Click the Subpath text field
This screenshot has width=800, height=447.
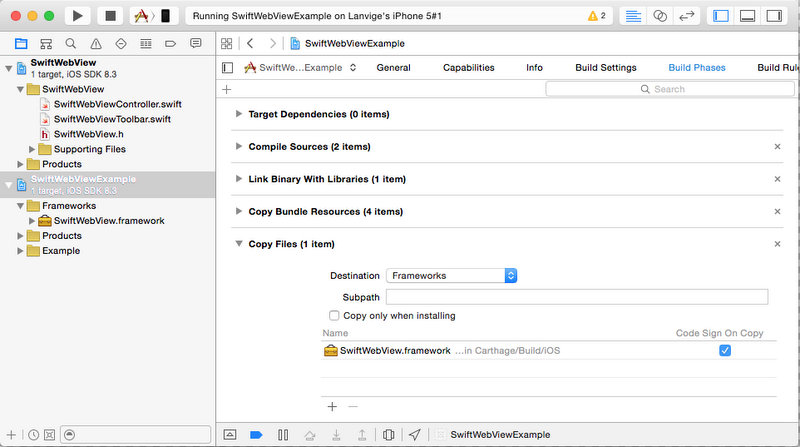pos(577,297)
